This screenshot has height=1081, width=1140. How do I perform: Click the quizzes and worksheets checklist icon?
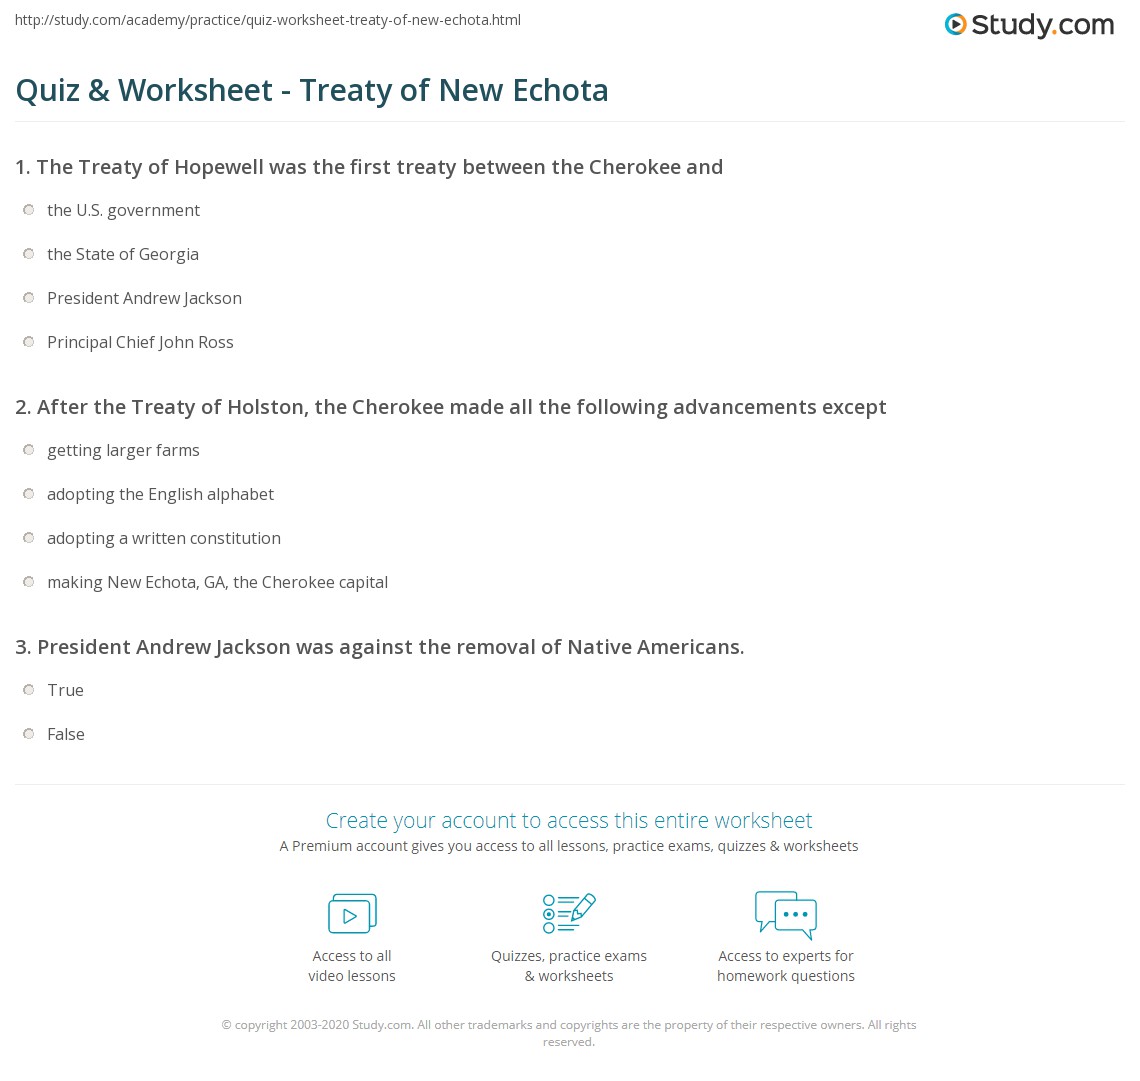point(568,913)
